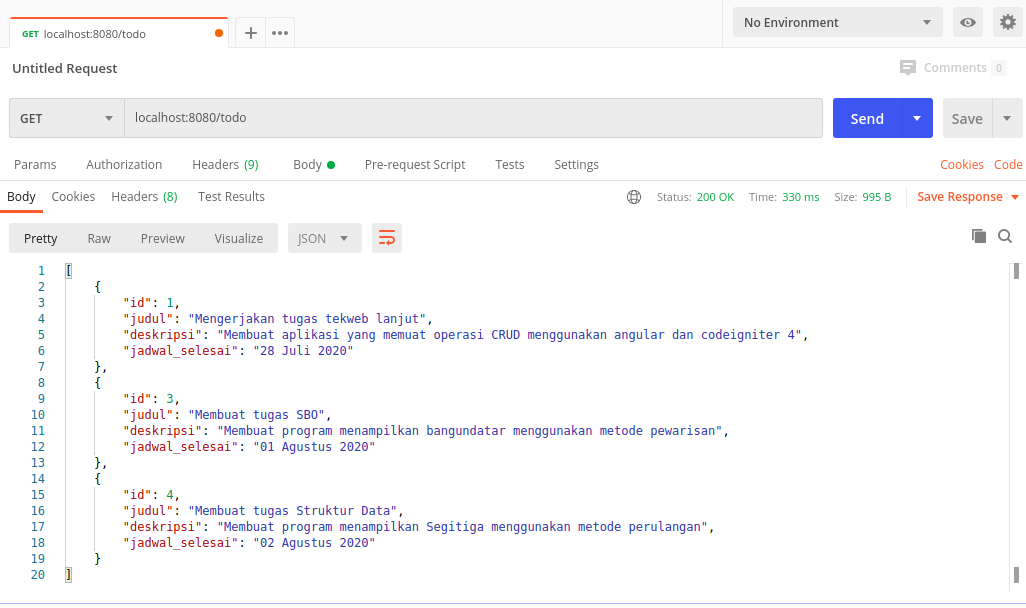The image size is (1026, 608).
Task: Open the Tests tab
Action: [509, 165]
